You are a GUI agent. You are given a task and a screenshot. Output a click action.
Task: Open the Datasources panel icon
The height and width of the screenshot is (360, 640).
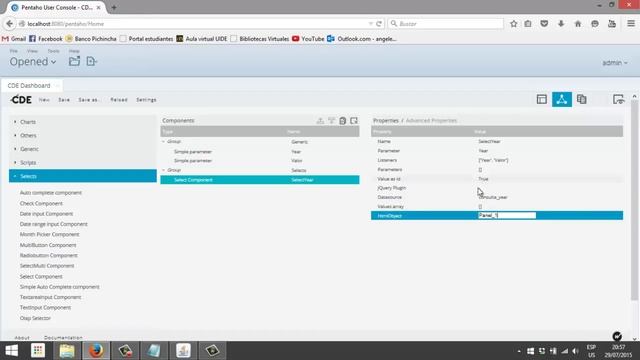coord(582,99)
